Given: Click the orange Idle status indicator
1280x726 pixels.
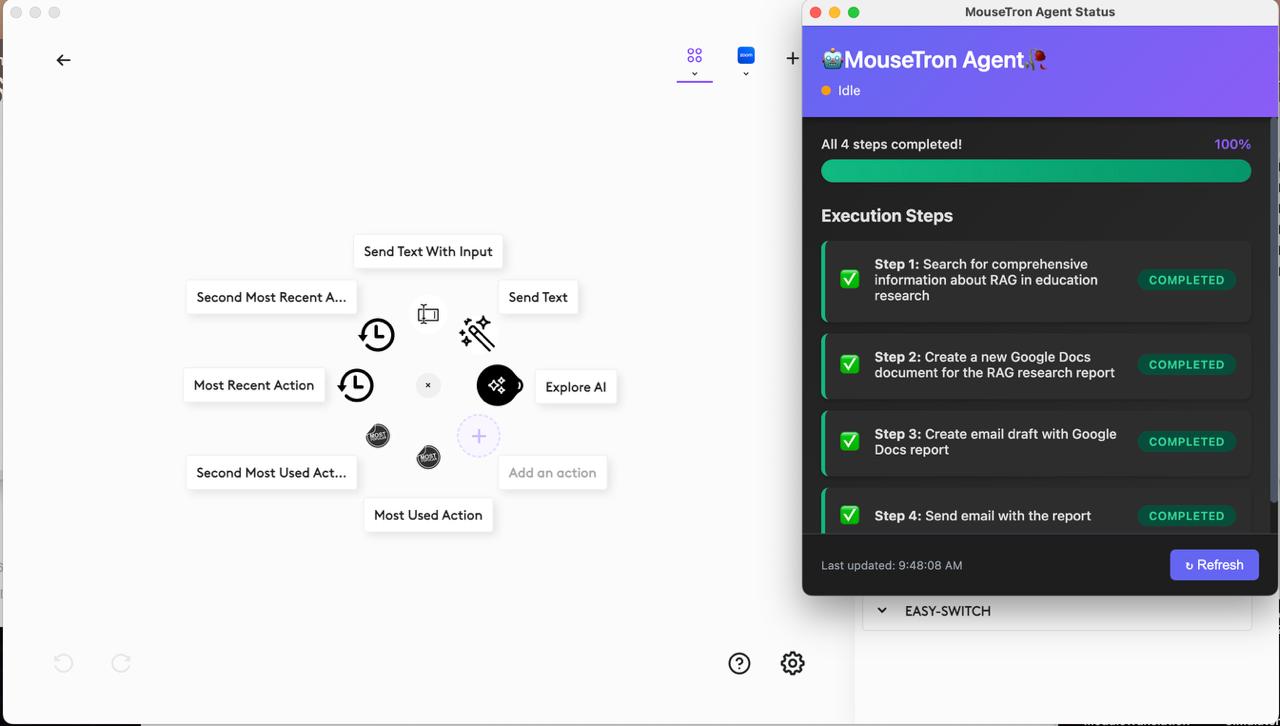Looking at the screenshot, I should pyautogui.click(x=826, y=91).
